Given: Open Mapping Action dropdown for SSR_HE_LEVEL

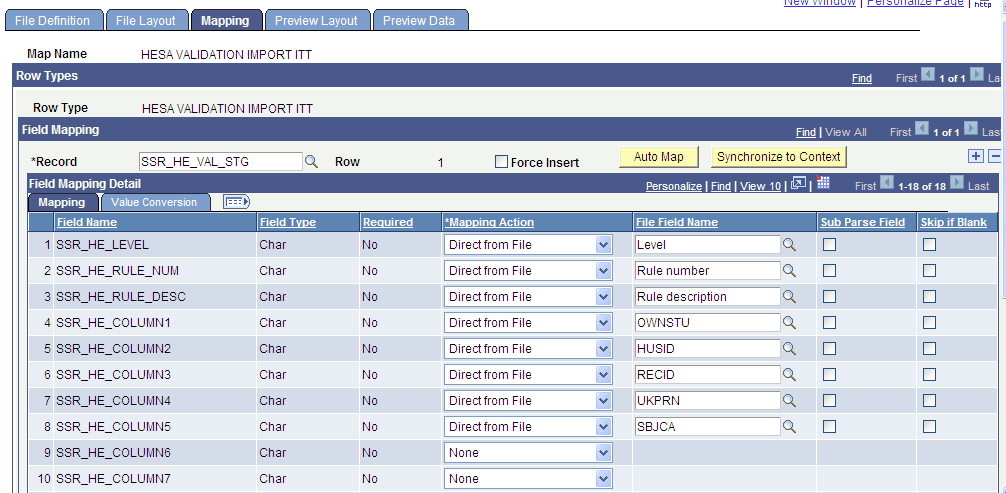Looking at the screenshot, I should pos(528,245).
